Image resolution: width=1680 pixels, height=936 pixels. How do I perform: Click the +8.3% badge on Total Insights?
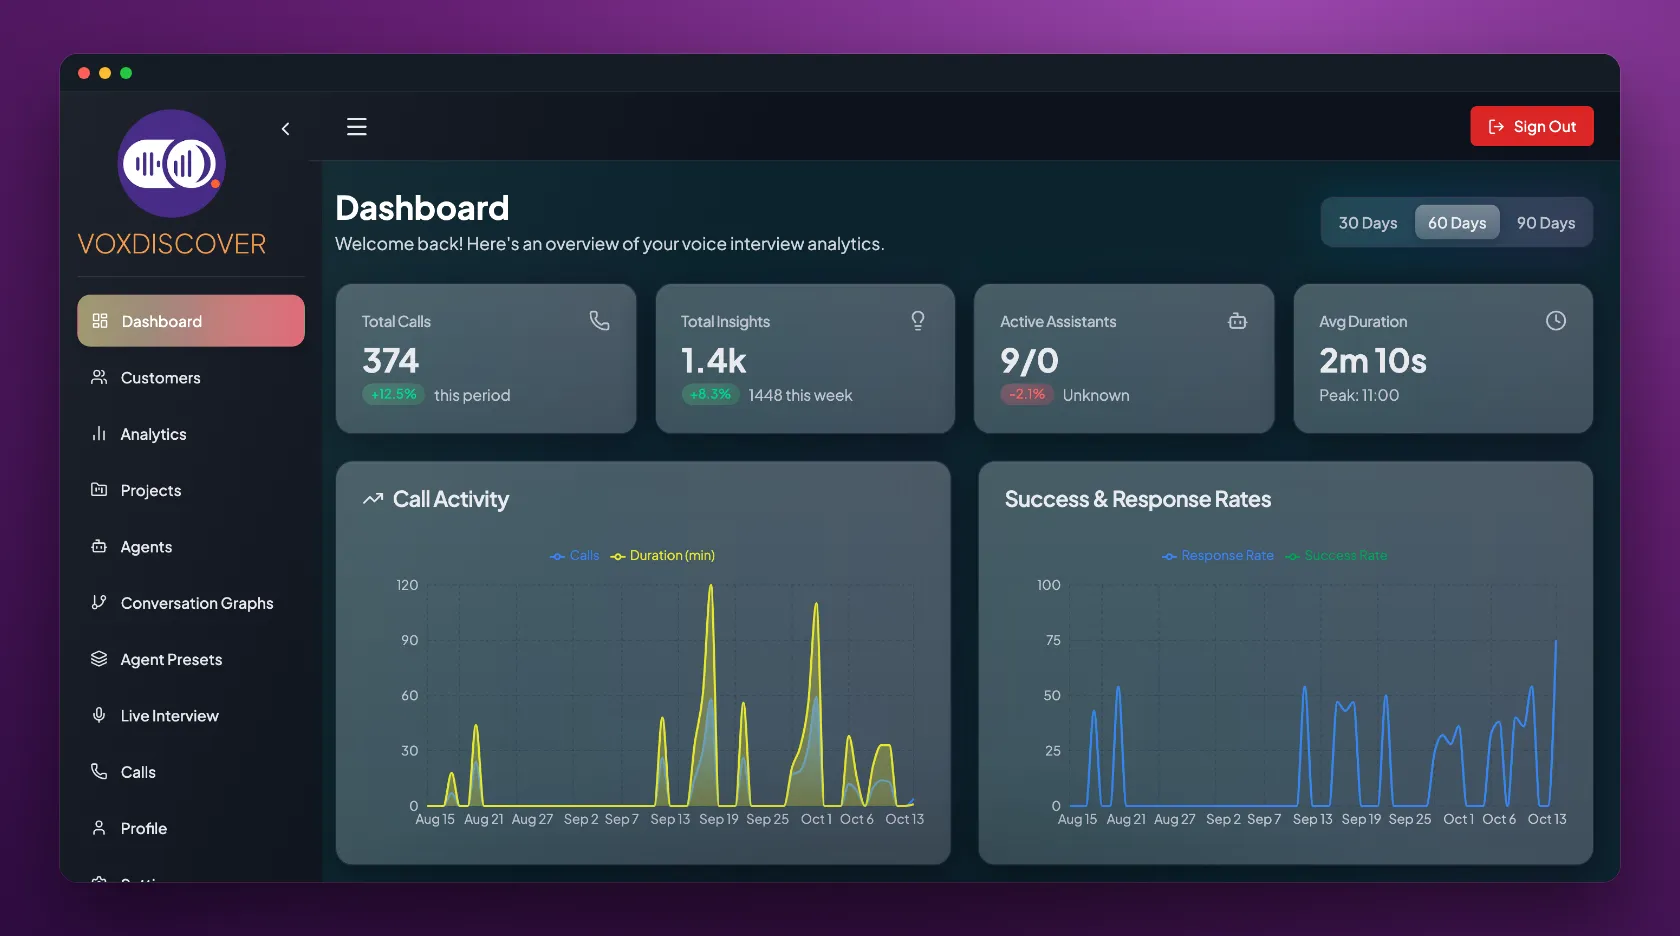pos(711,395)
